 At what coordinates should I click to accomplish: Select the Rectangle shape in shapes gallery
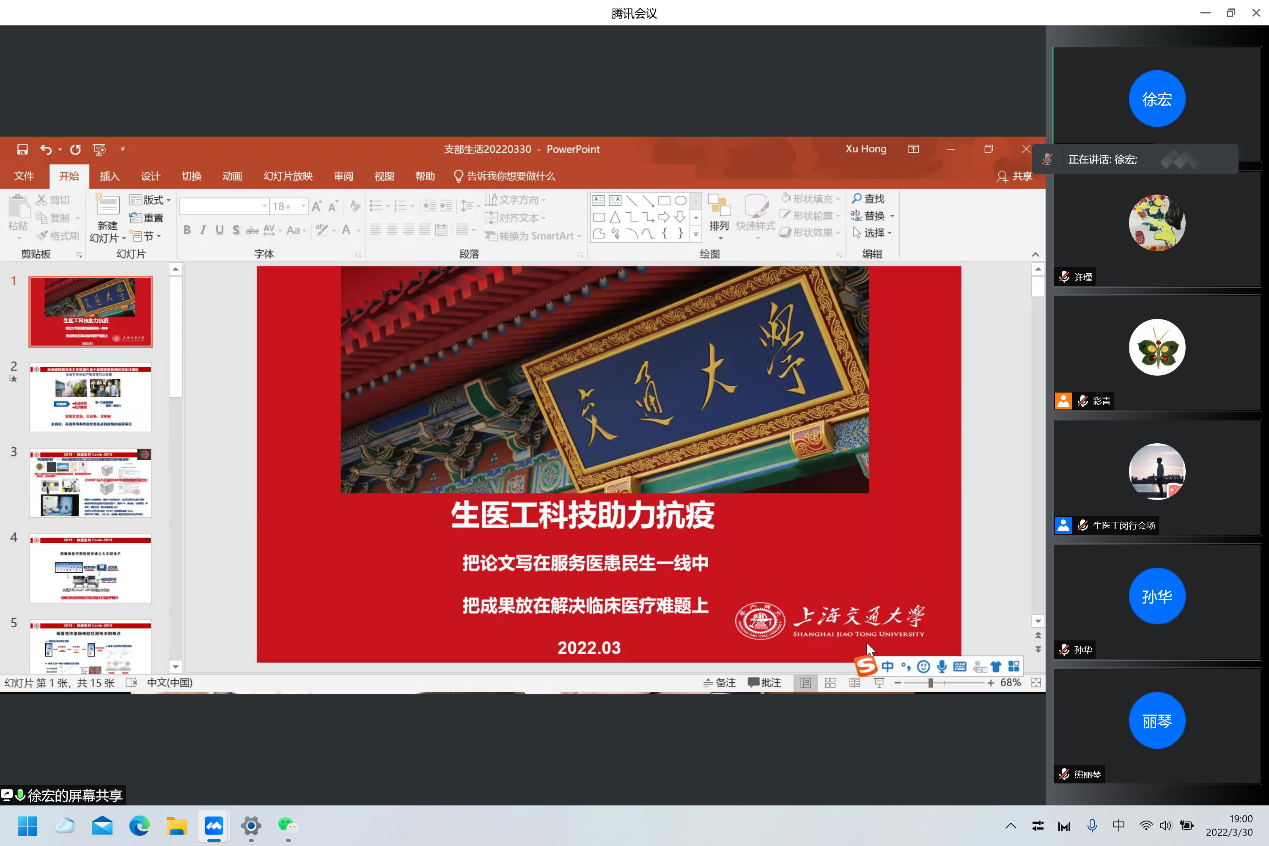pos(664,200)
